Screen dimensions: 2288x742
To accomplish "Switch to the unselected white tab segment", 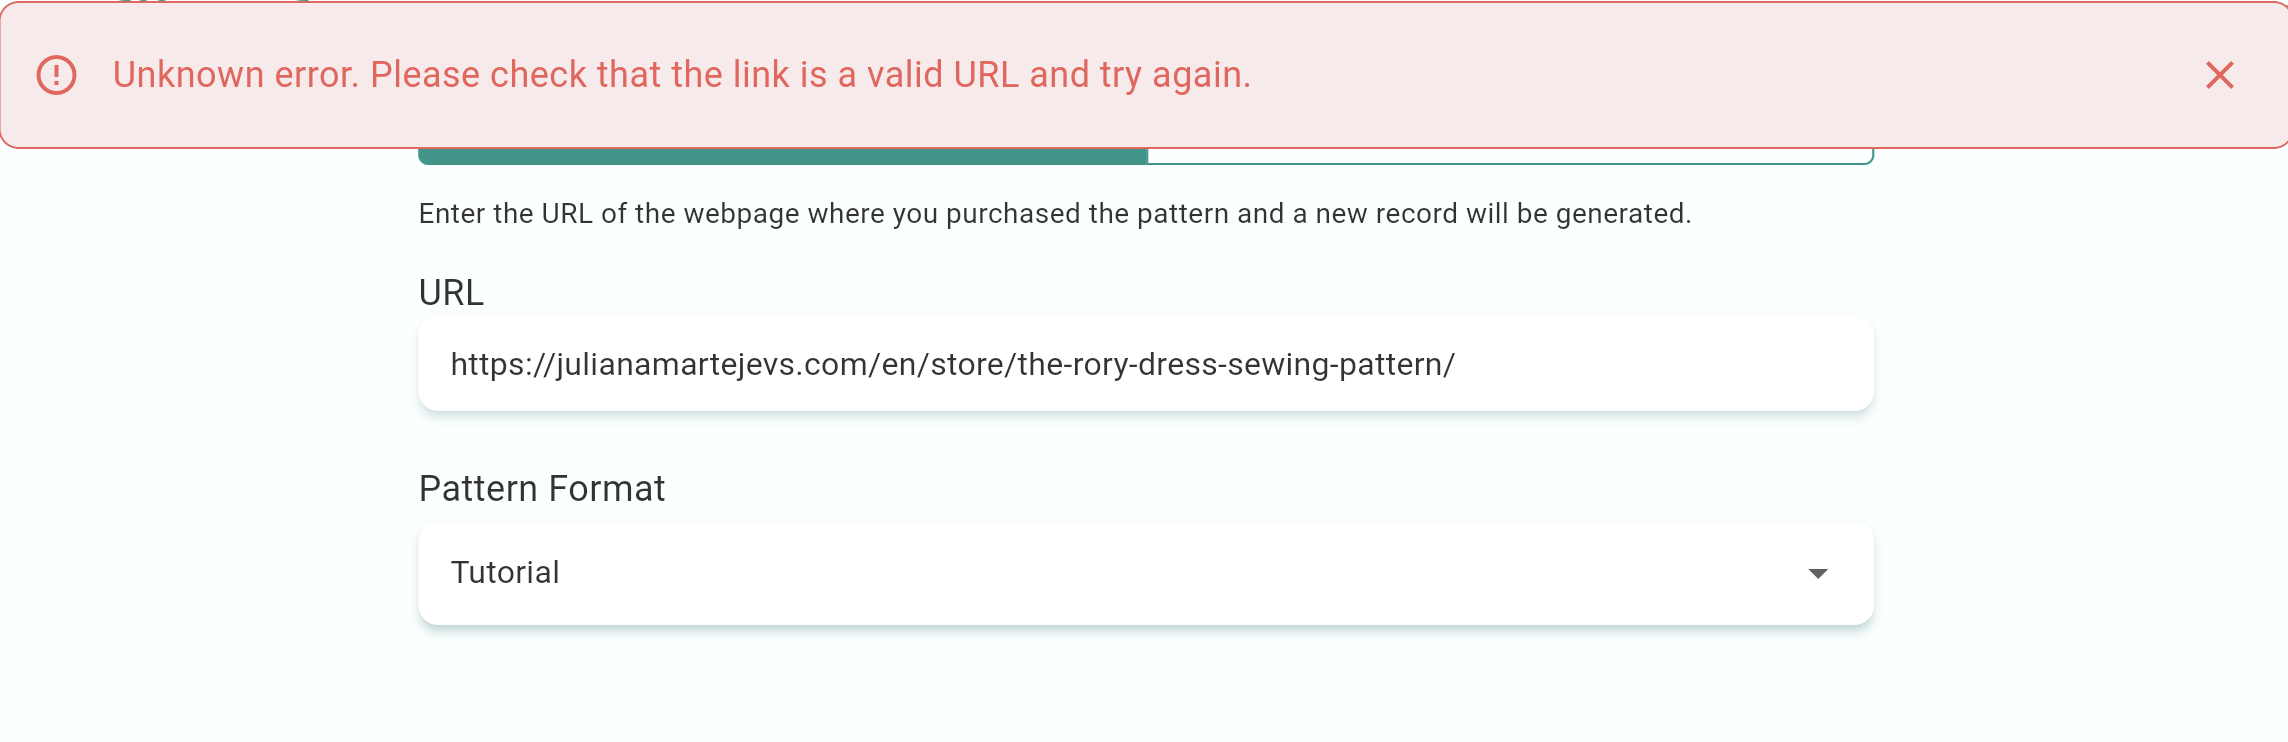I will click(x=1510, y=156).
